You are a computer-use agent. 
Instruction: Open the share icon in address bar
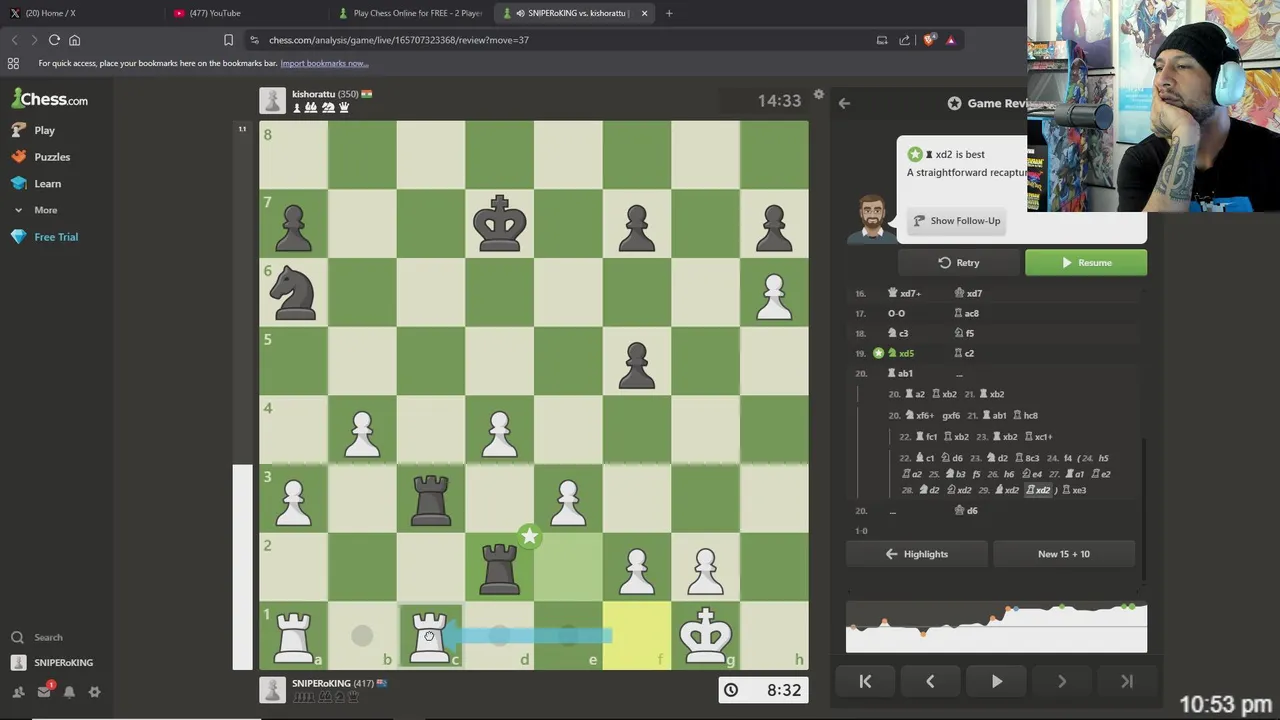[905, 40]
